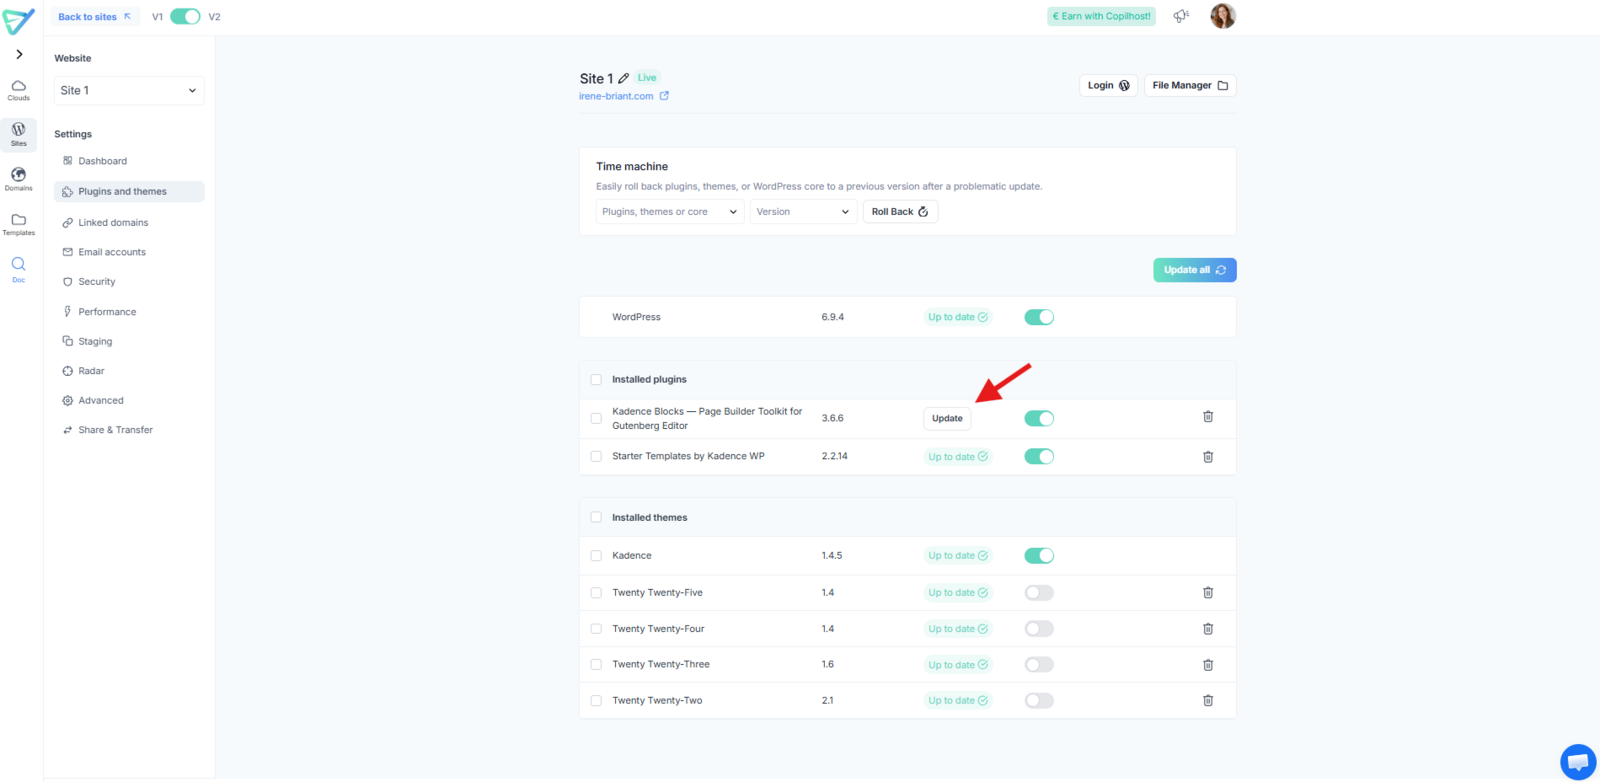Check the Kadence theme checkbox
Image resolution: width=1600 pixels, height=782 pixels.
click(x=596, y=556)
